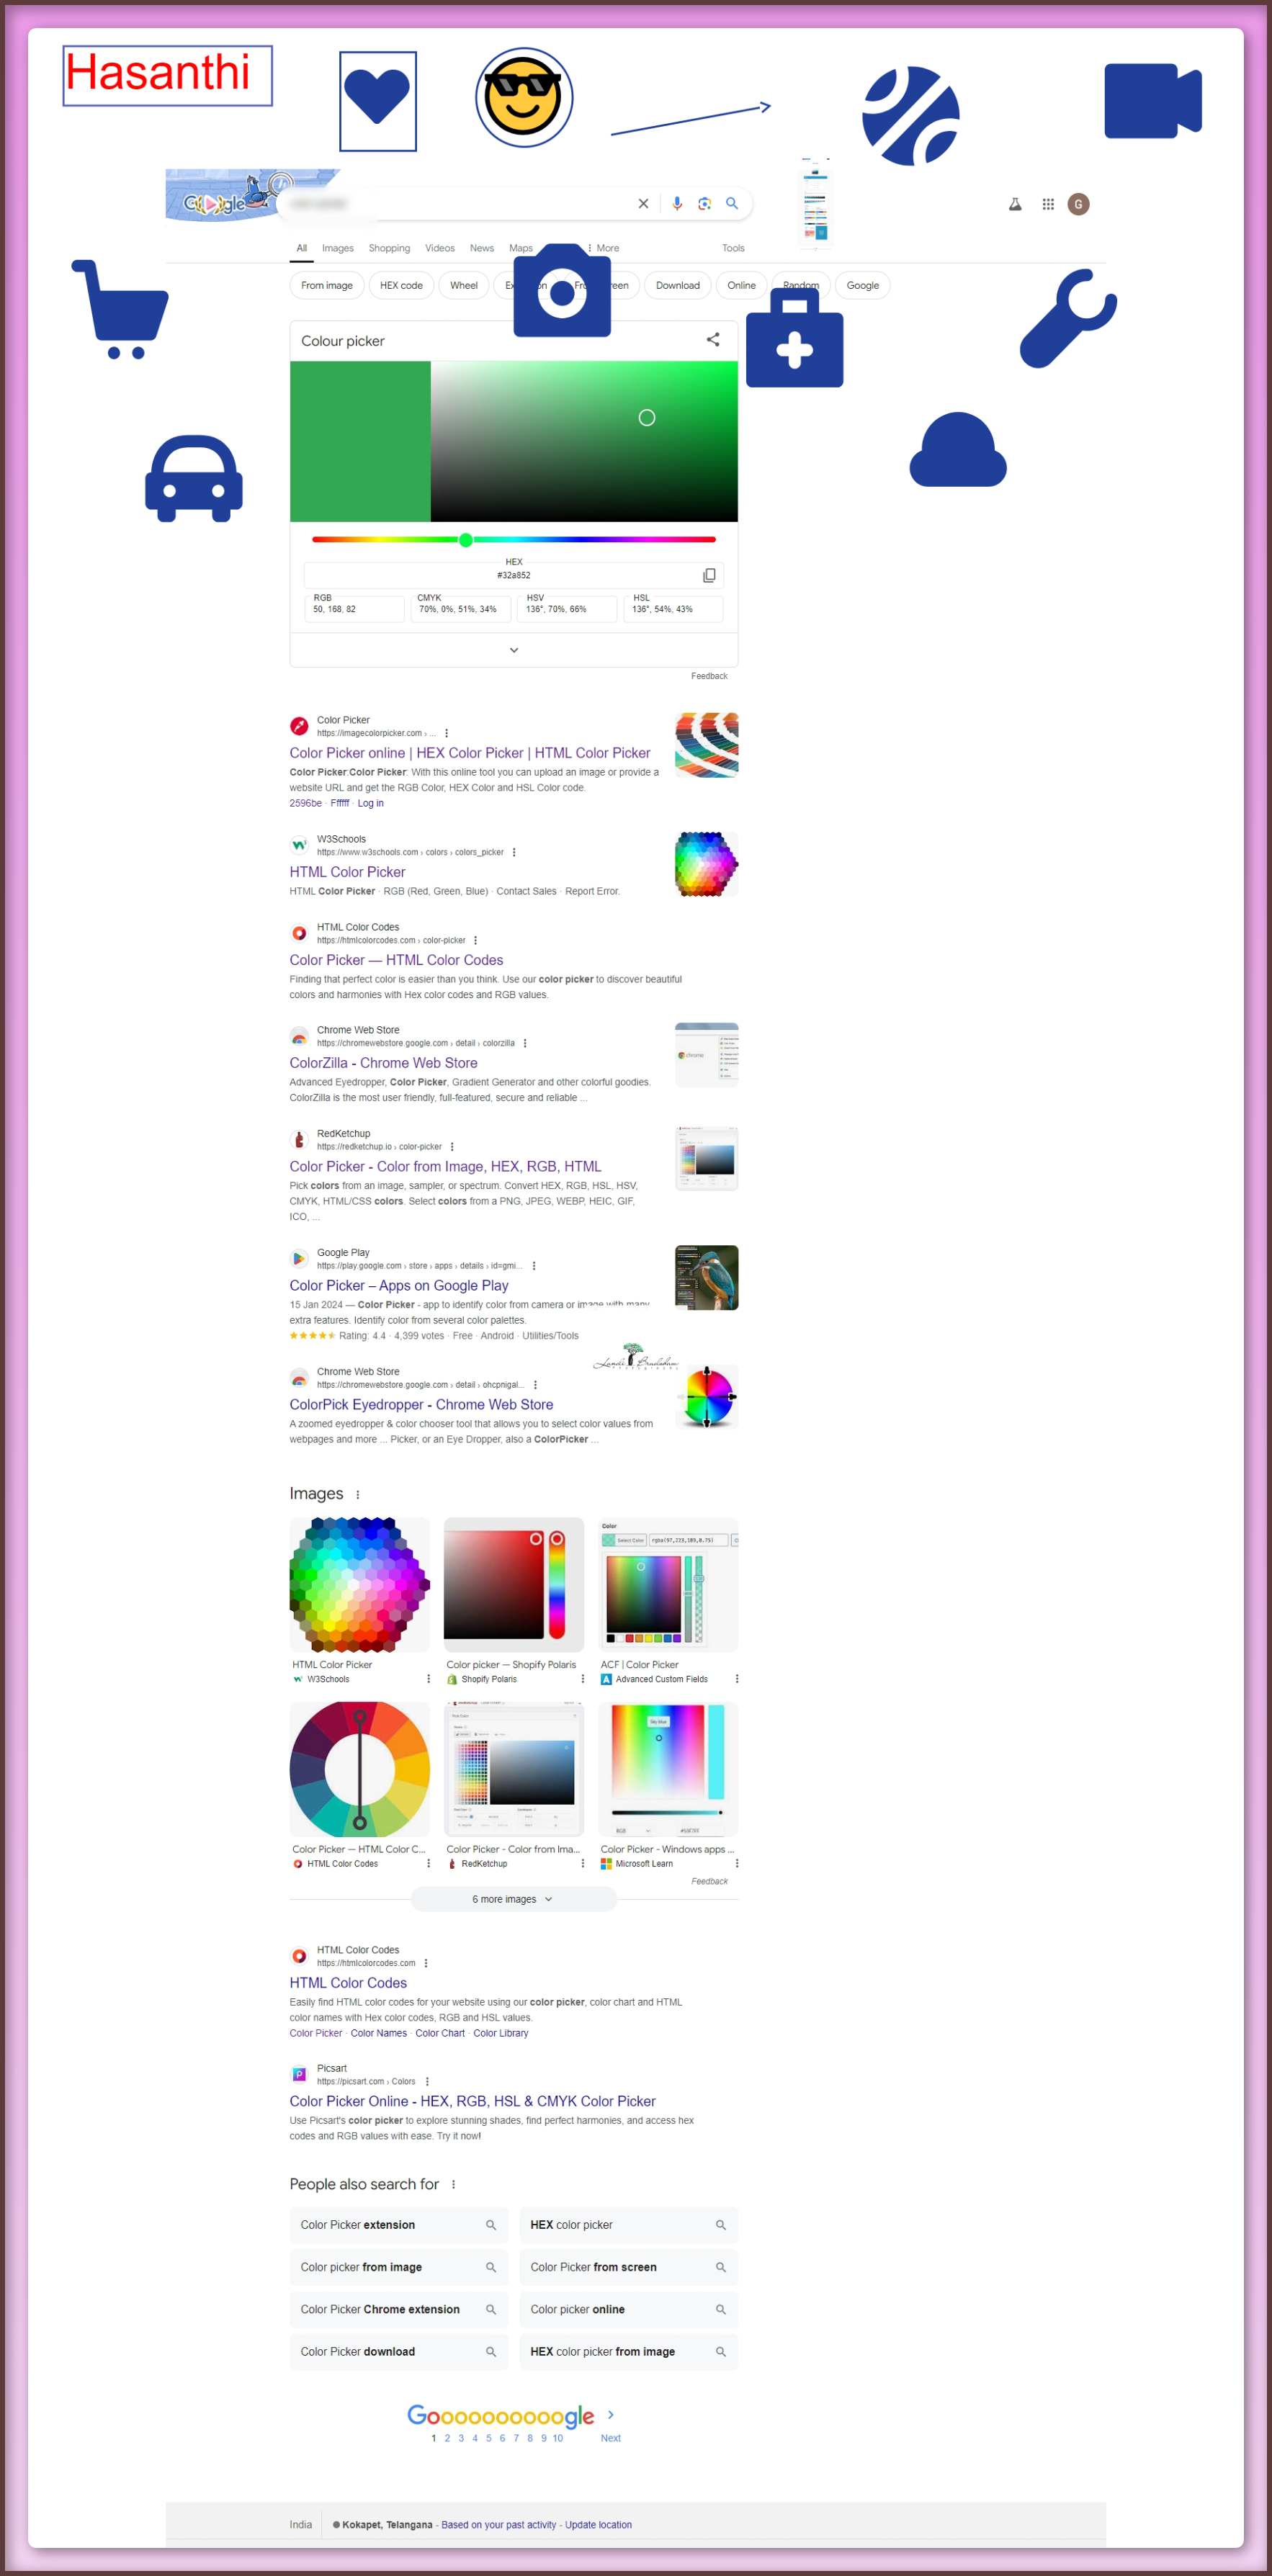Screen dimensions: 1272x2576
Task: Select the From image filter chip
Action: [327, 286]
